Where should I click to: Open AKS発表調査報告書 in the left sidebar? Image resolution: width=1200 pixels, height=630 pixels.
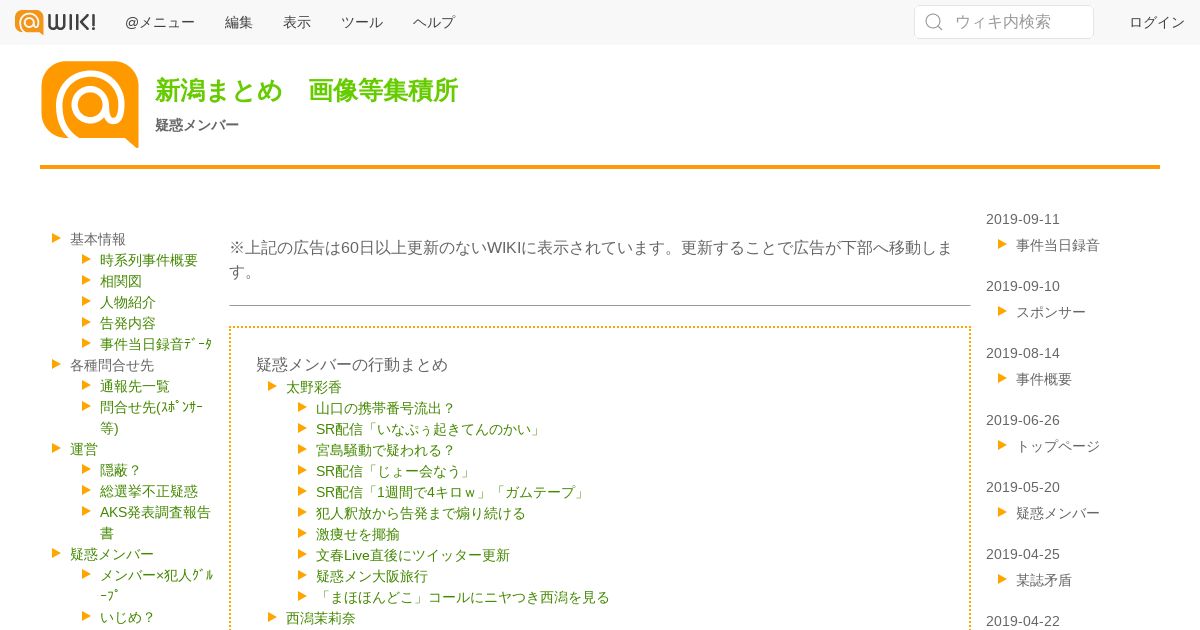(x=155, y=522)
